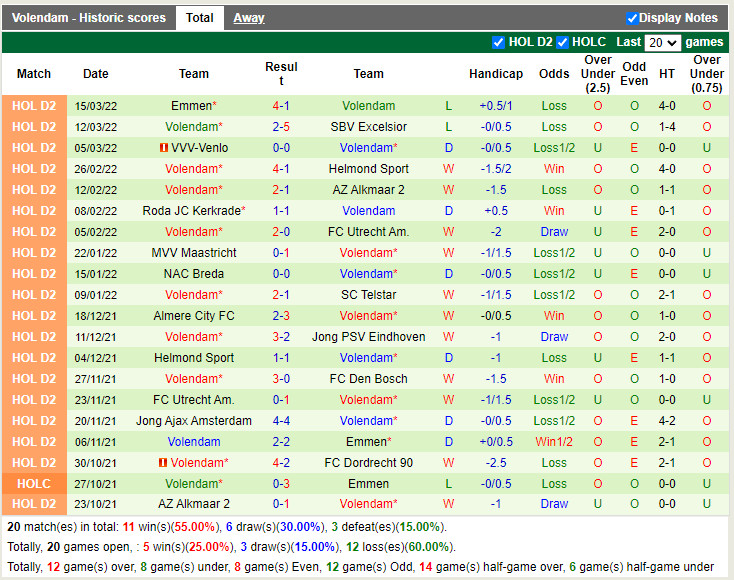Click team name AZ Alkmaar 2 on 12/02/22
Screen dimensions: 734x580
pyautogui.click(x=368, y=190)
